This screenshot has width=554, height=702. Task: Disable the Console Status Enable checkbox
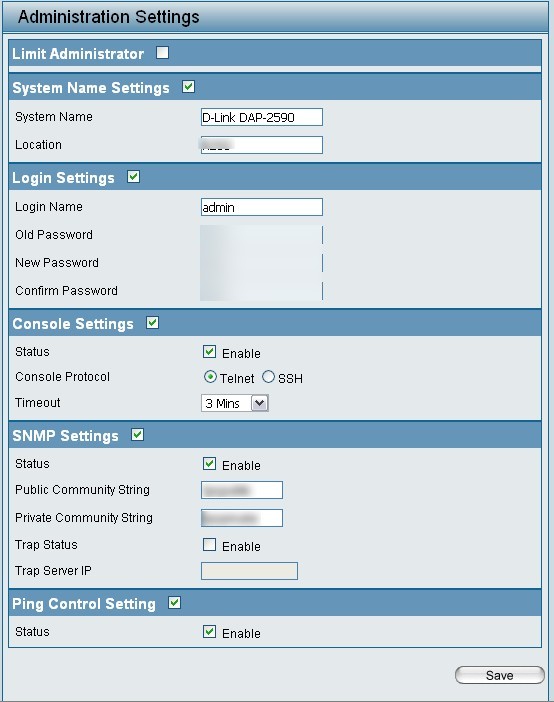(209, 352)
